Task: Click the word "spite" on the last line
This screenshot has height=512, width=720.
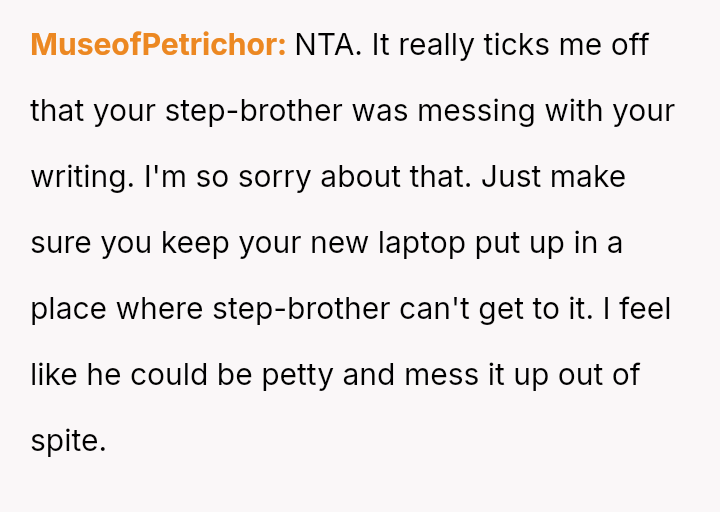Action: click(64, 441)
